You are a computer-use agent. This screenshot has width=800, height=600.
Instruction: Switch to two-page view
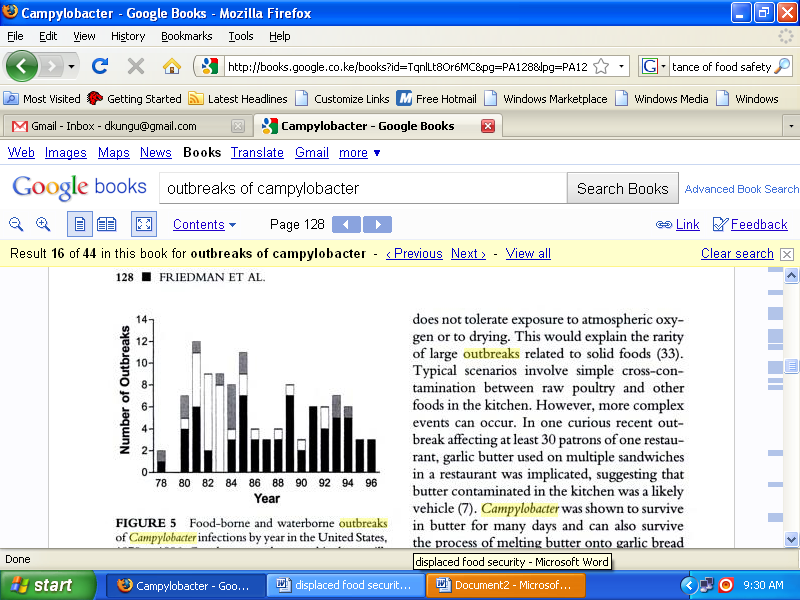coord(106,225)
